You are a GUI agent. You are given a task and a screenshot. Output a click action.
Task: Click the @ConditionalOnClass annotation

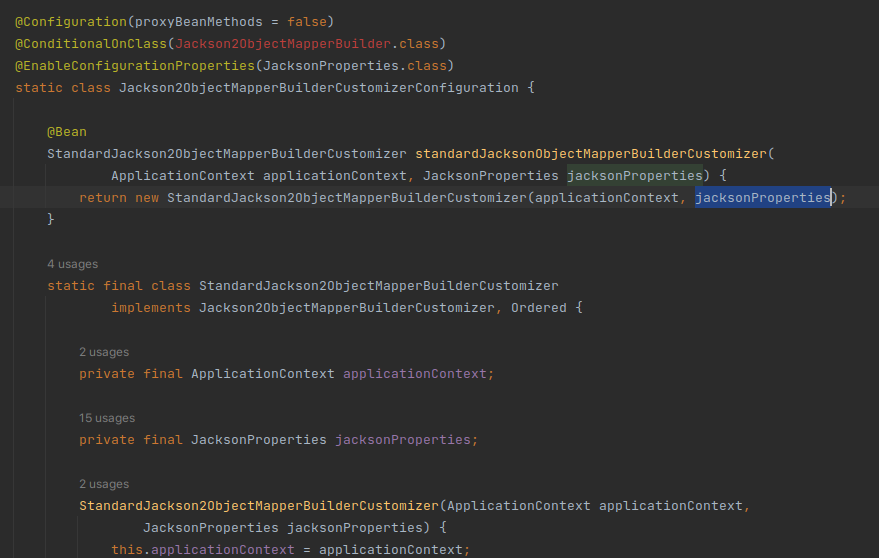(91, 44)
